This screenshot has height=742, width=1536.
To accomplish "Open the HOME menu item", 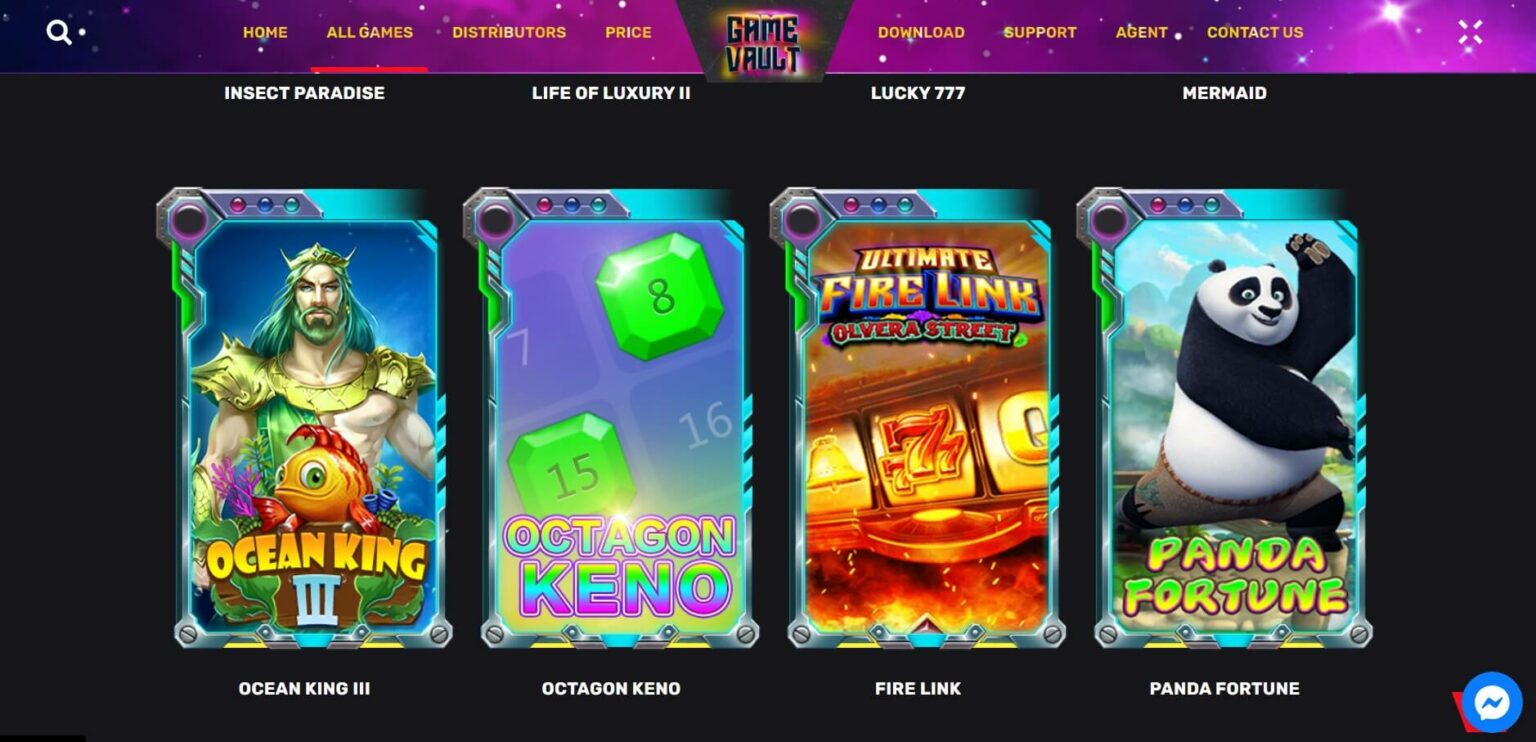I will click(265, 32).
